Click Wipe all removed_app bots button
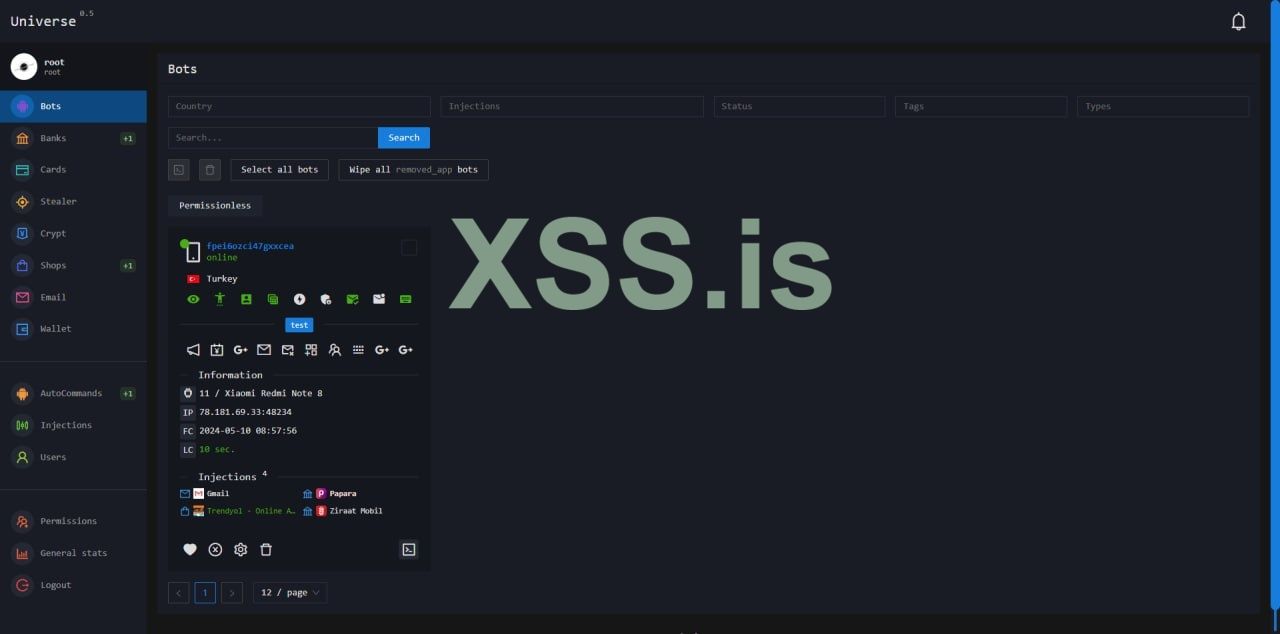Screen dimensions: 1280x634 coord(413,170)
